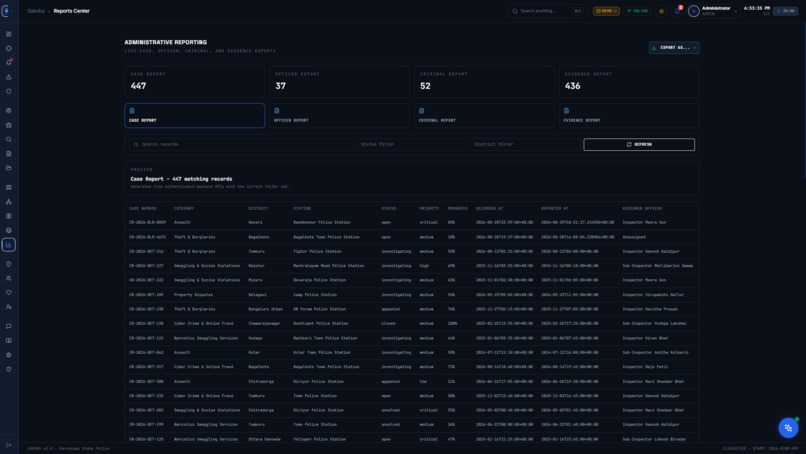The height and width of the screenshot is (454, 806).
Task: Open the settings gear sidebar icon
Action: [x=9, y=355]
